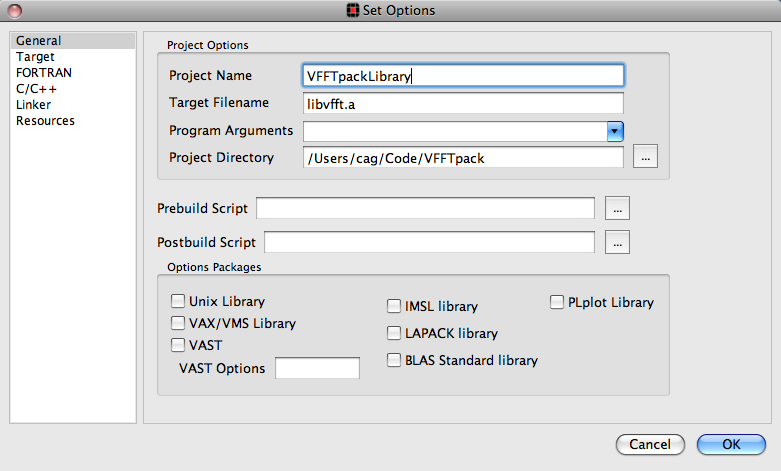Image resolution: width=781 pixels, height=471 pixels.
Task: Toggle the VAX/VMS Library checkbox
Action: coord(178,323)
